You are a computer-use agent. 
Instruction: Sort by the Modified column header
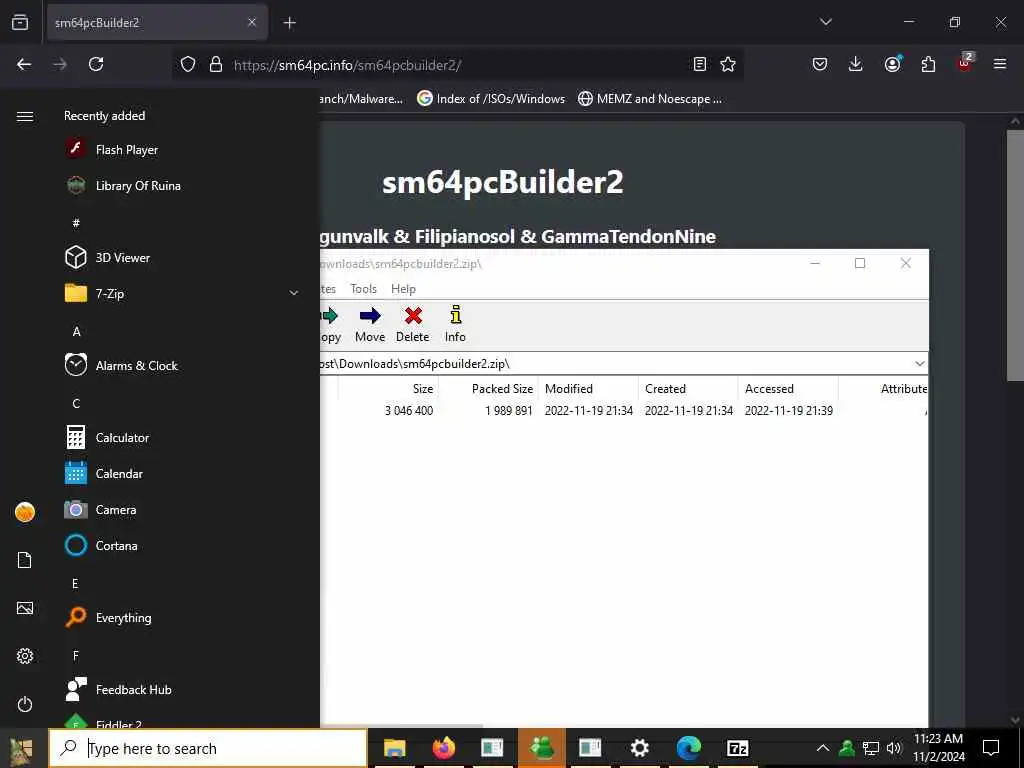[x=588, y=389]
